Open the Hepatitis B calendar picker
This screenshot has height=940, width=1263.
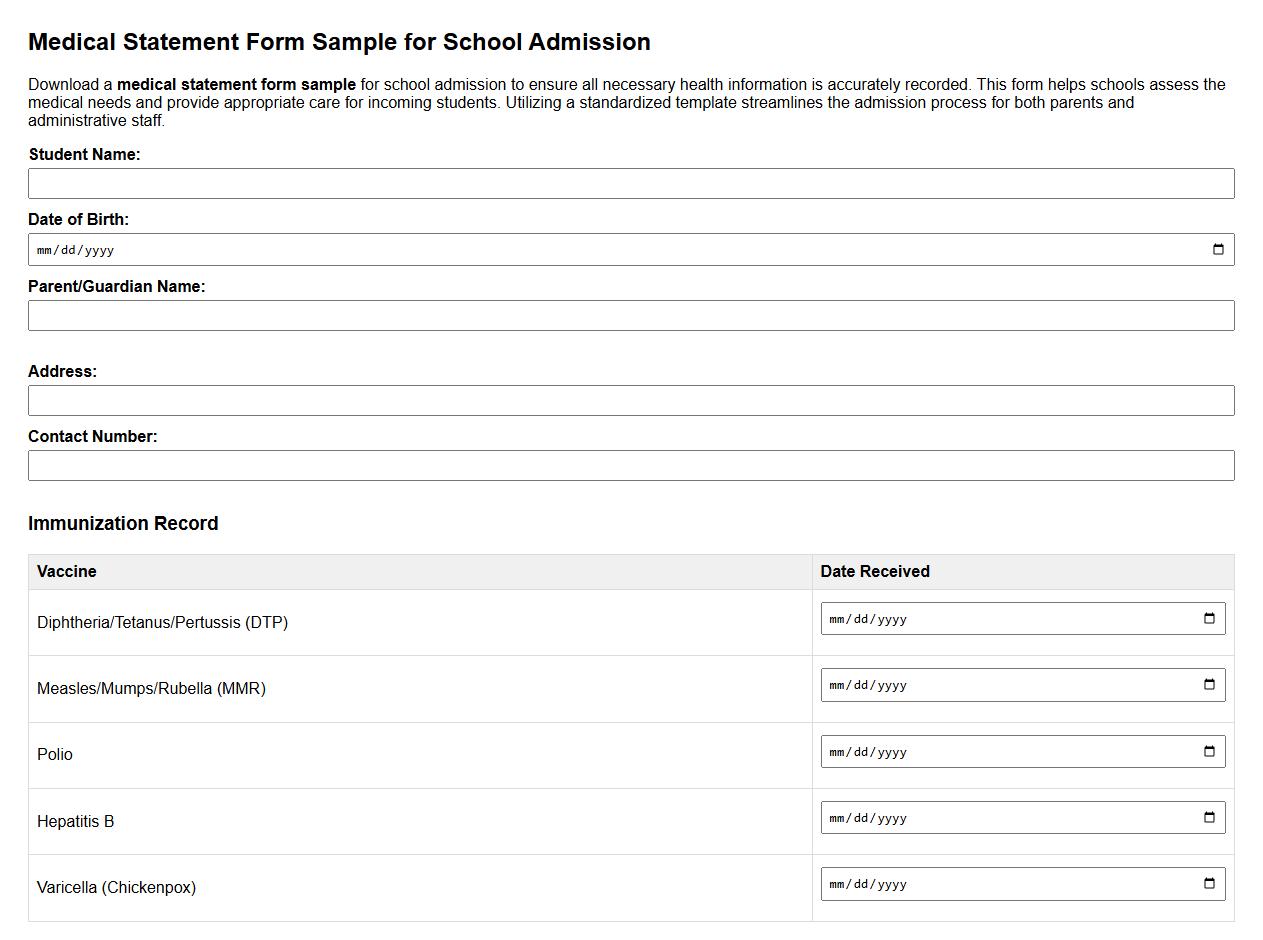pos(1209,816)
